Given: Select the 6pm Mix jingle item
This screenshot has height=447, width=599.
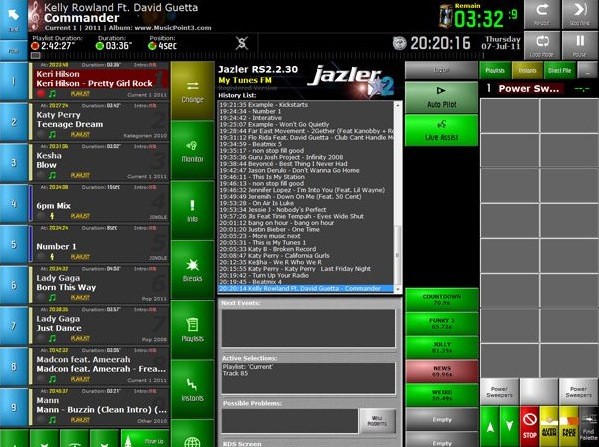Looking at the screenshot, I should 100,203.
